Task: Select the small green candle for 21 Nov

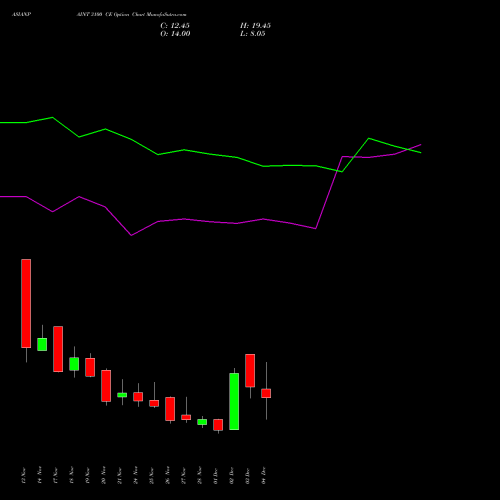Action: click(122, 395)
